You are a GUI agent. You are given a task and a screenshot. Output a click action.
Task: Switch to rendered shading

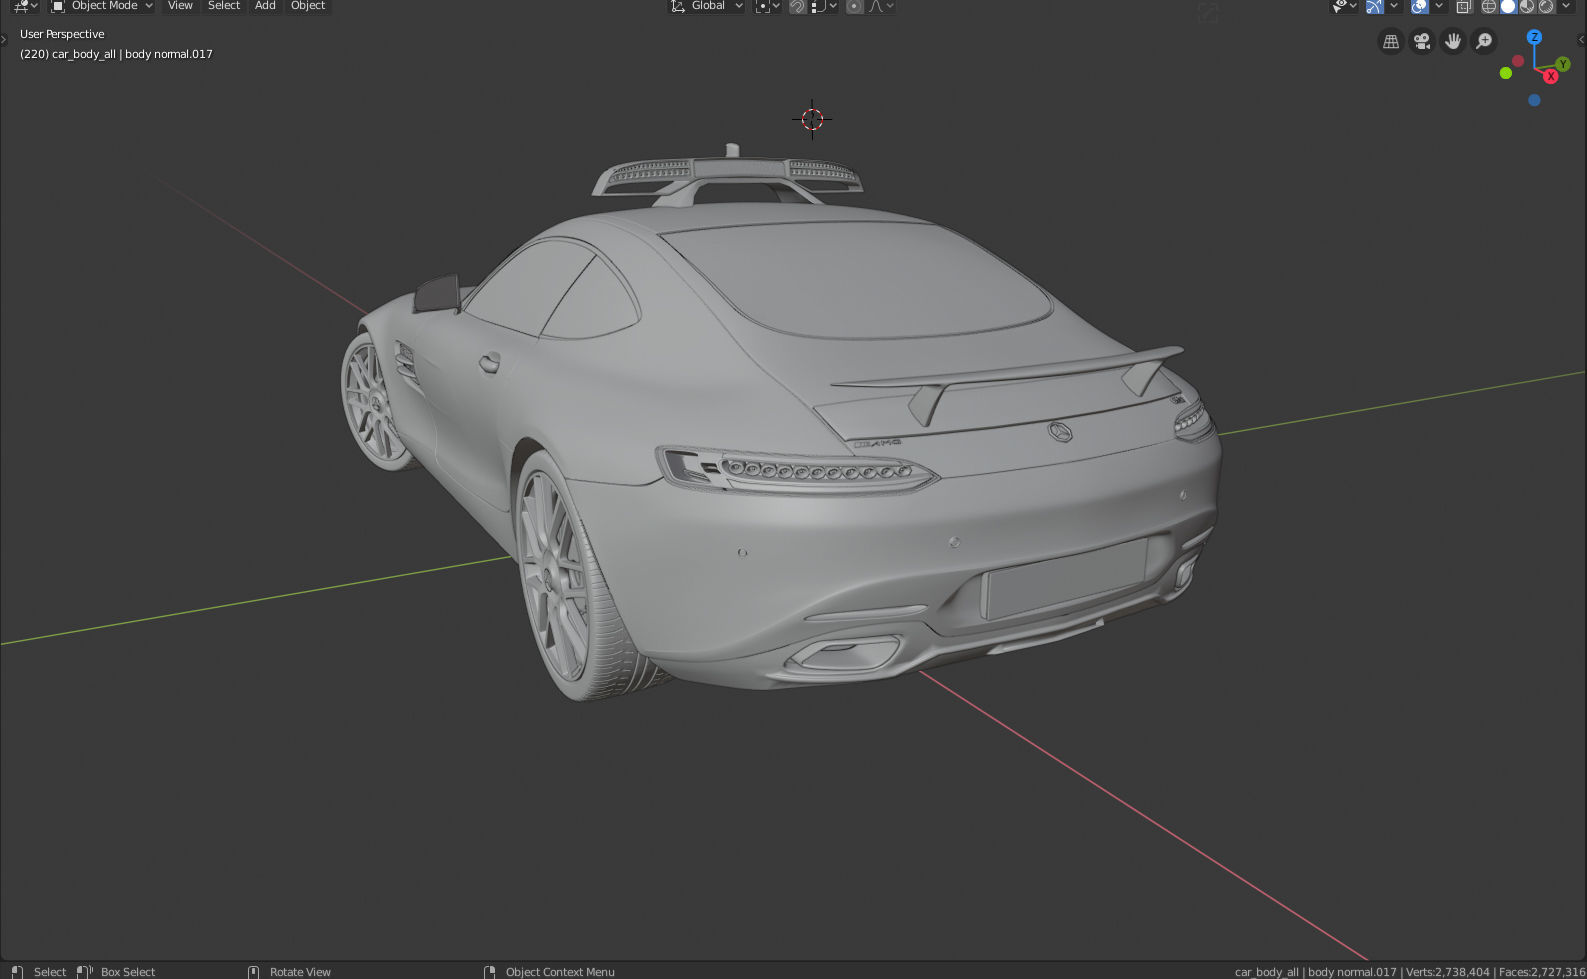[1546, 6]
